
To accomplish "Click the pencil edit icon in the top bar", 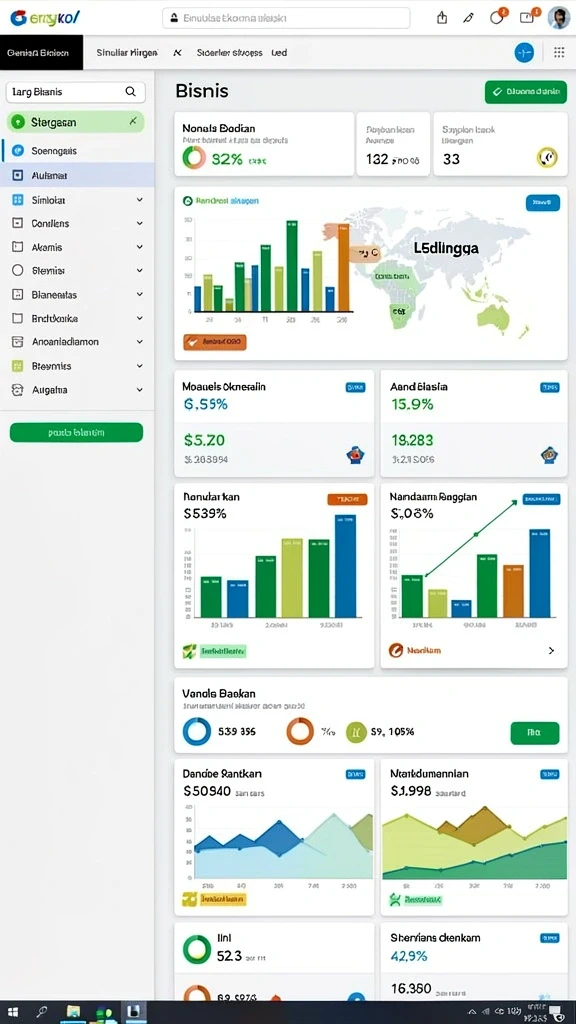I will [x=468, y=18].
